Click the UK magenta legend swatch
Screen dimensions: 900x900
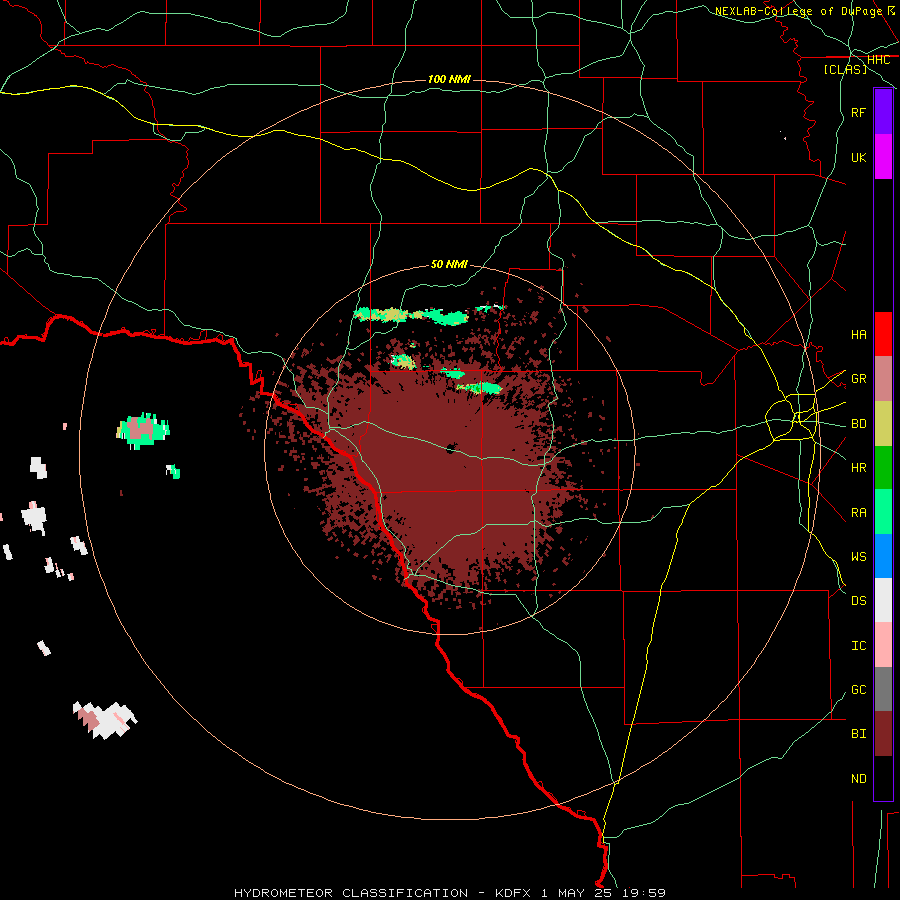883,157
